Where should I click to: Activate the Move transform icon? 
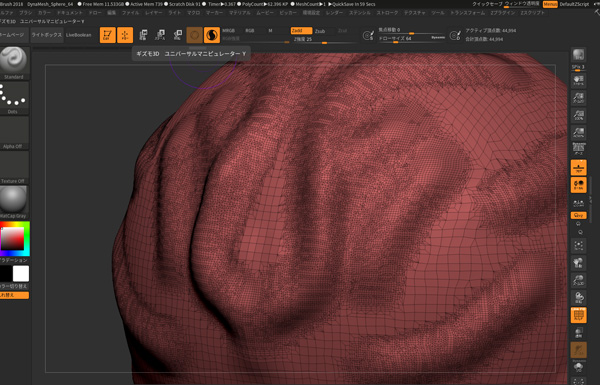click(x=143, y=35)
